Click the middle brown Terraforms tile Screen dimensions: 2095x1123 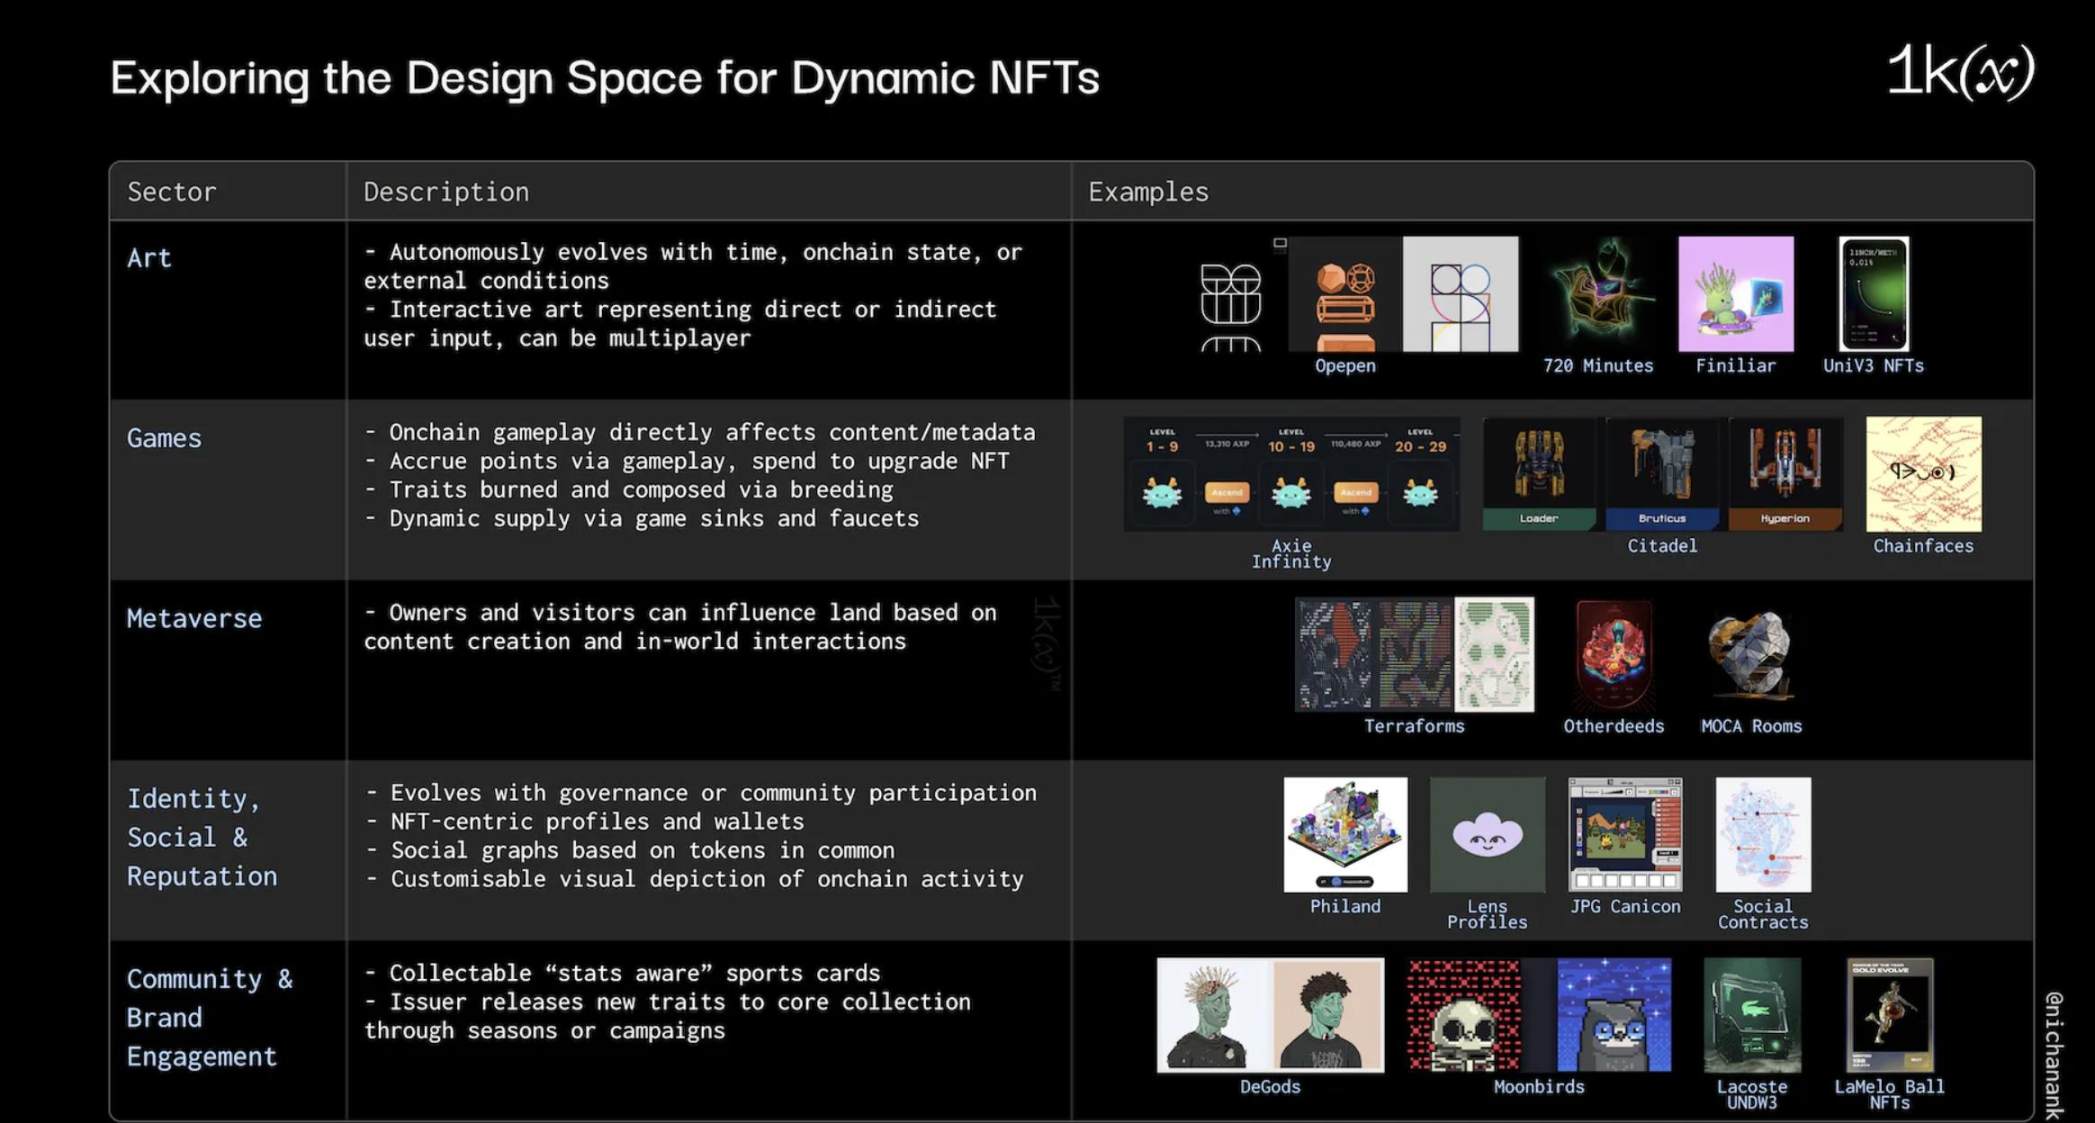[x=1415, y=654]
